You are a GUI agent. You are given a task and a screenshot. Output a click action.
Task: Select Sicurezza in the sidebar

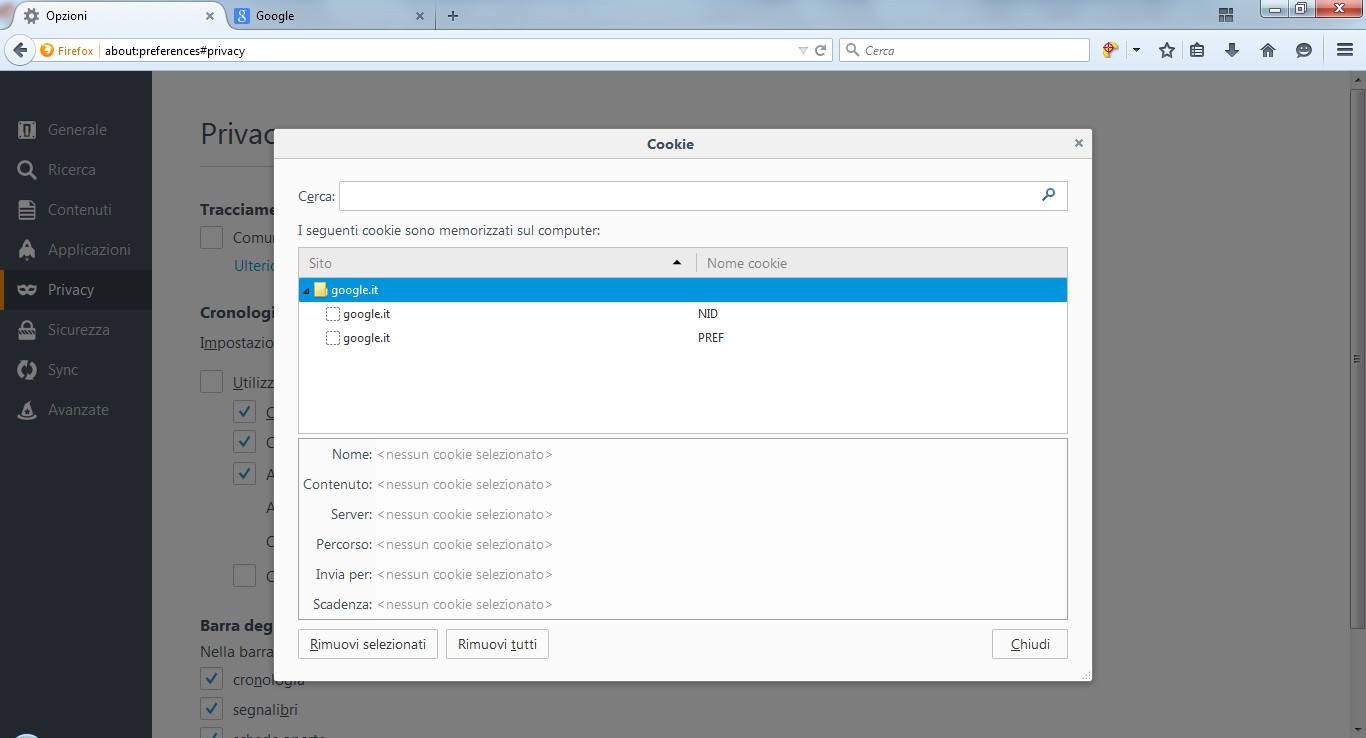point(28,329)
